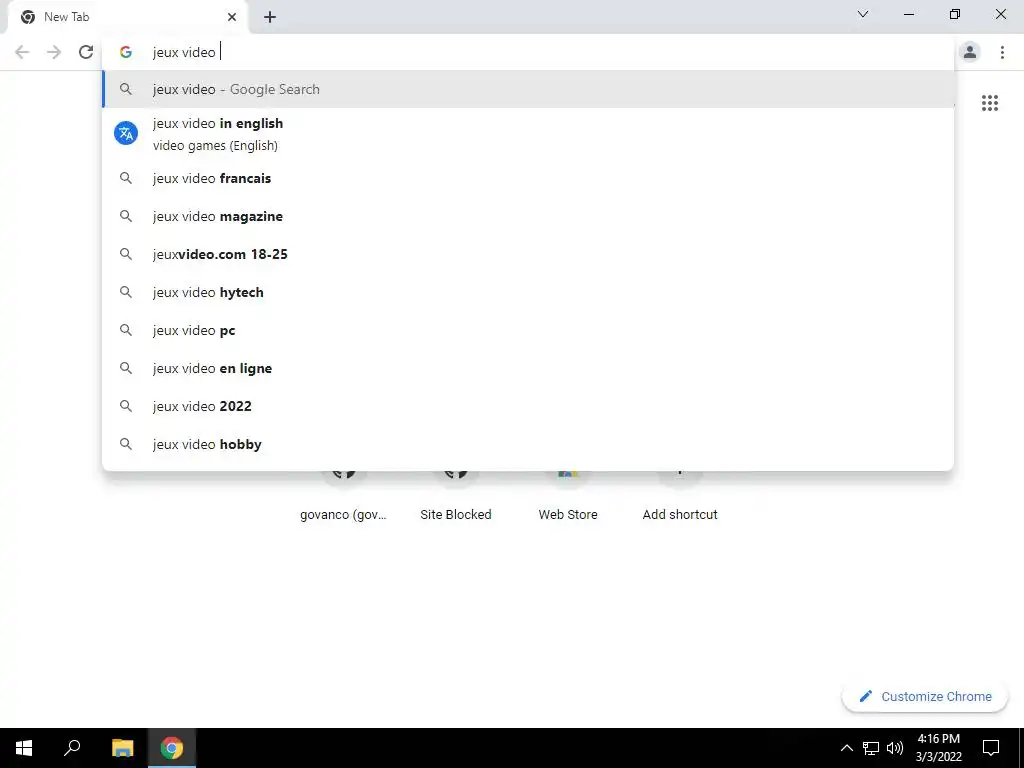Select 'jeux video - Google Search' suggestion

(x=528, y=89)
